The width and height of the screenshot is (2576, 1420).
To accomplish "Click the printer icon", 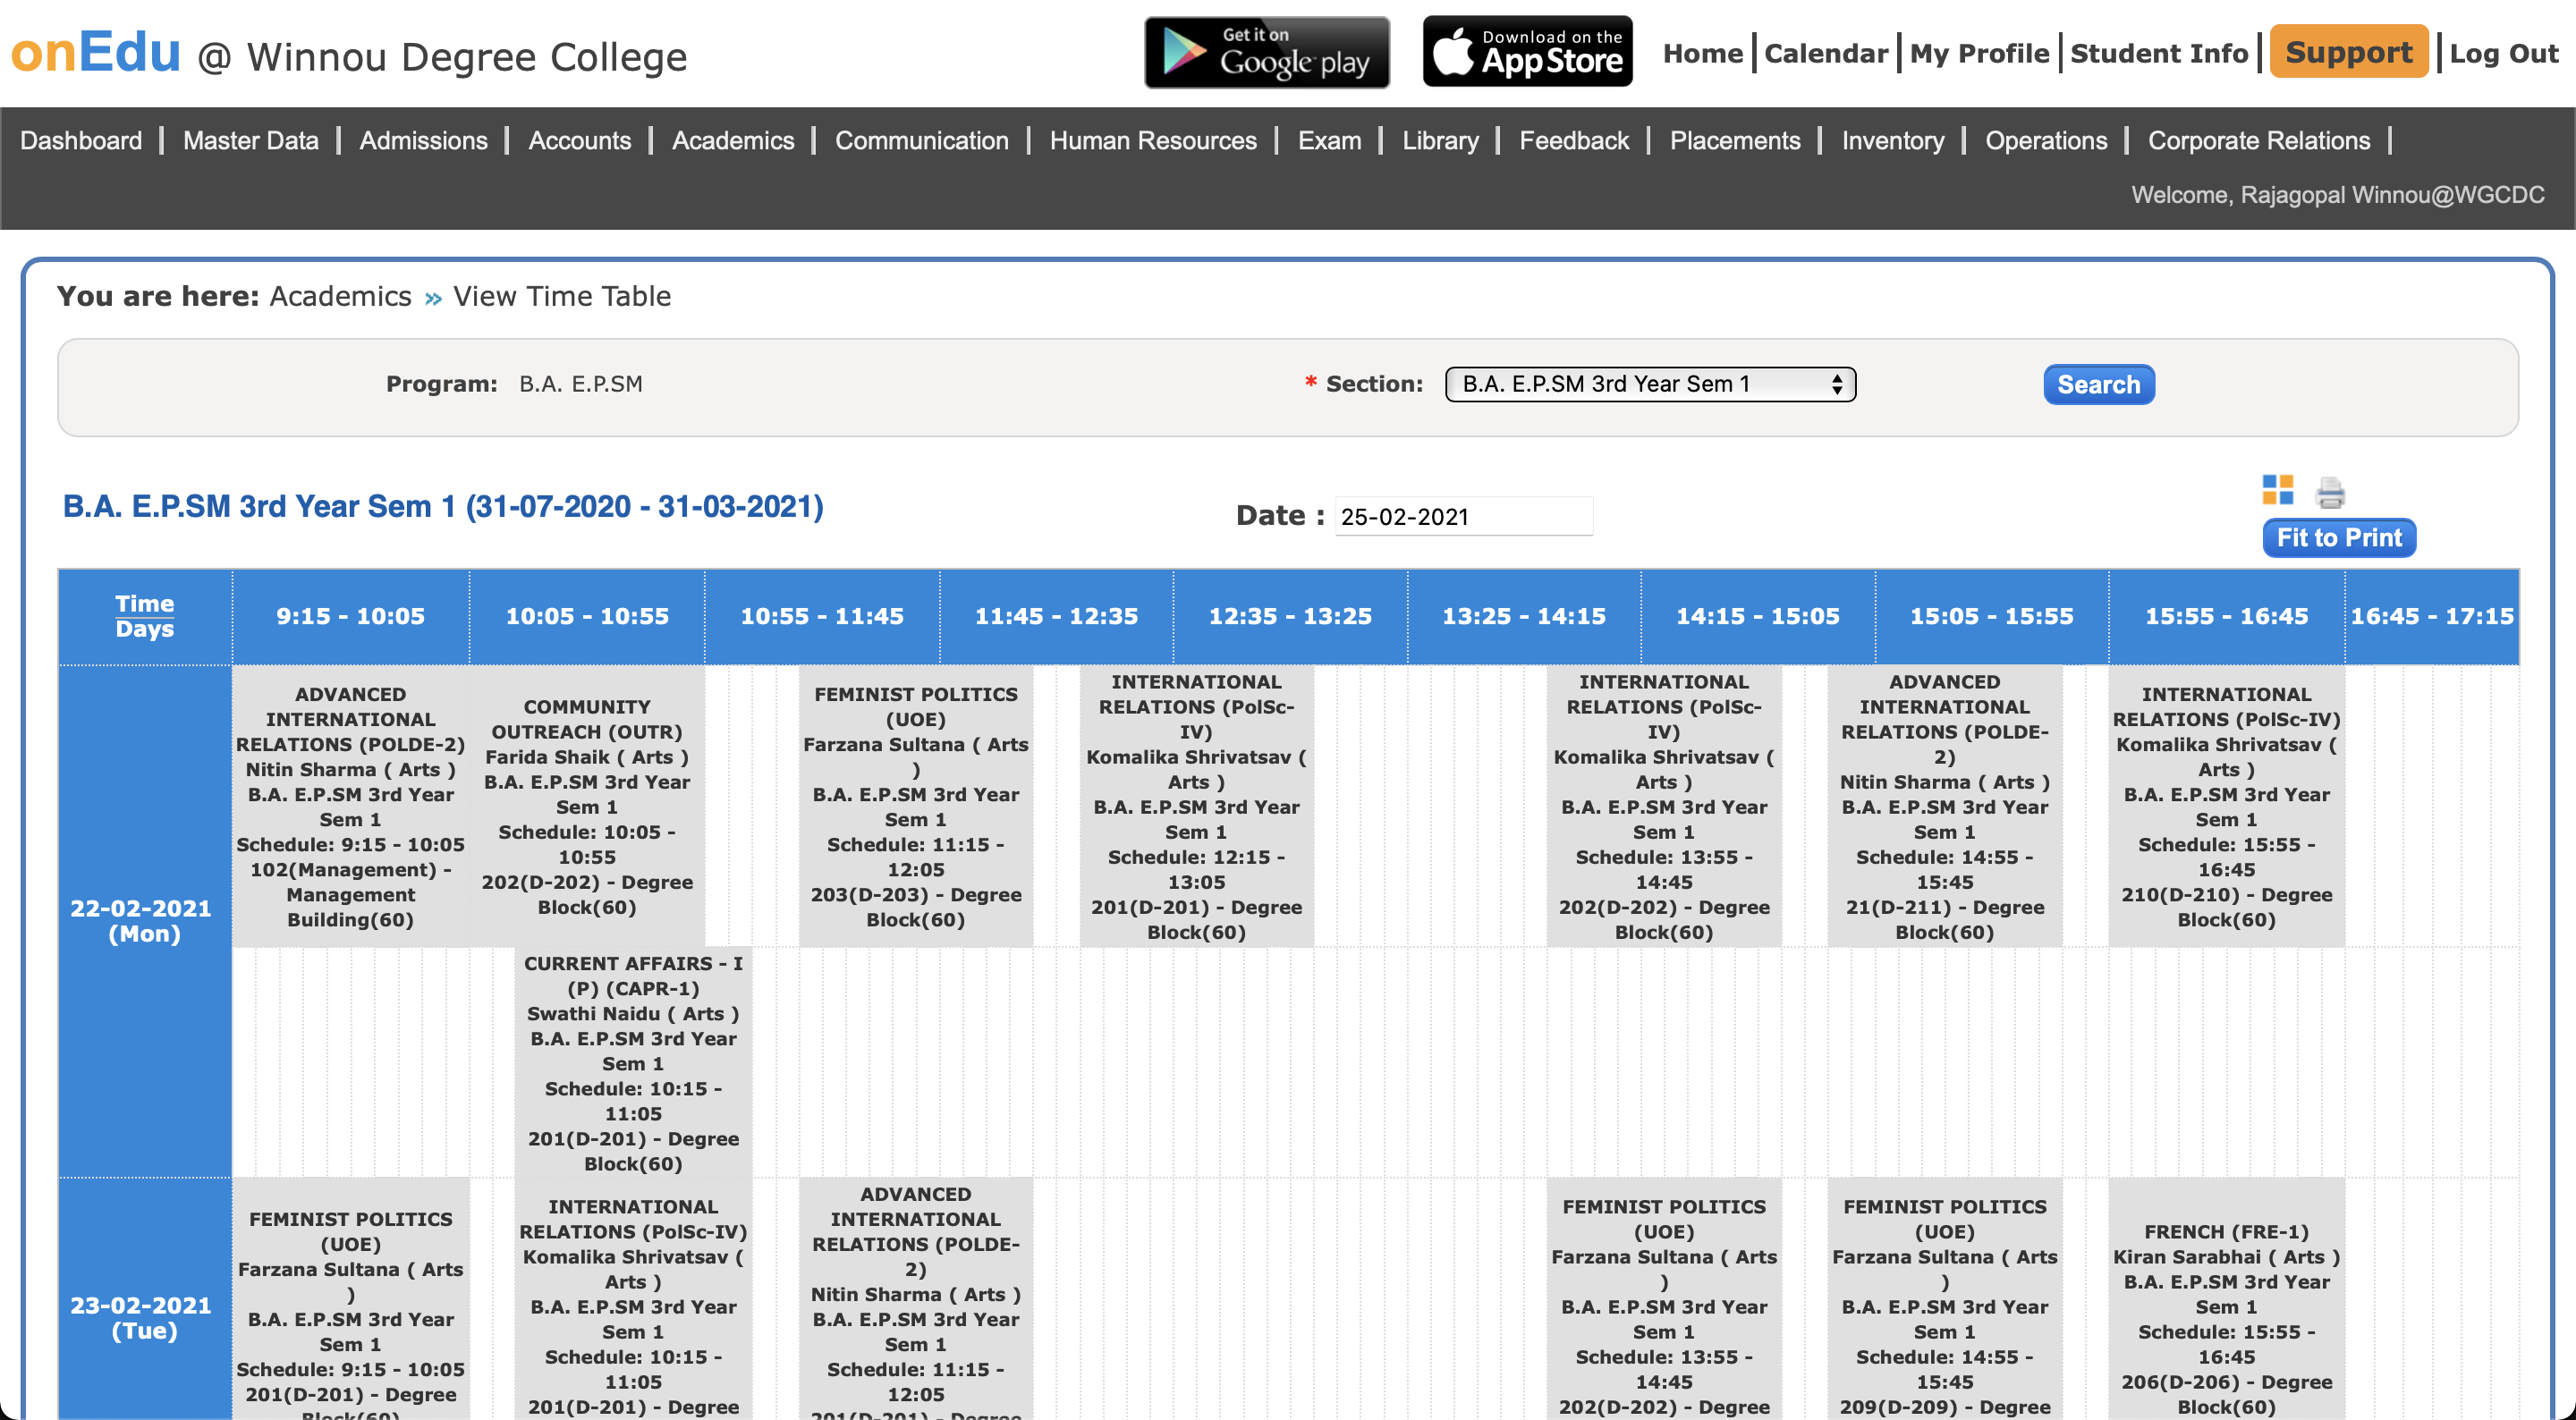I will coord(2330,492).
